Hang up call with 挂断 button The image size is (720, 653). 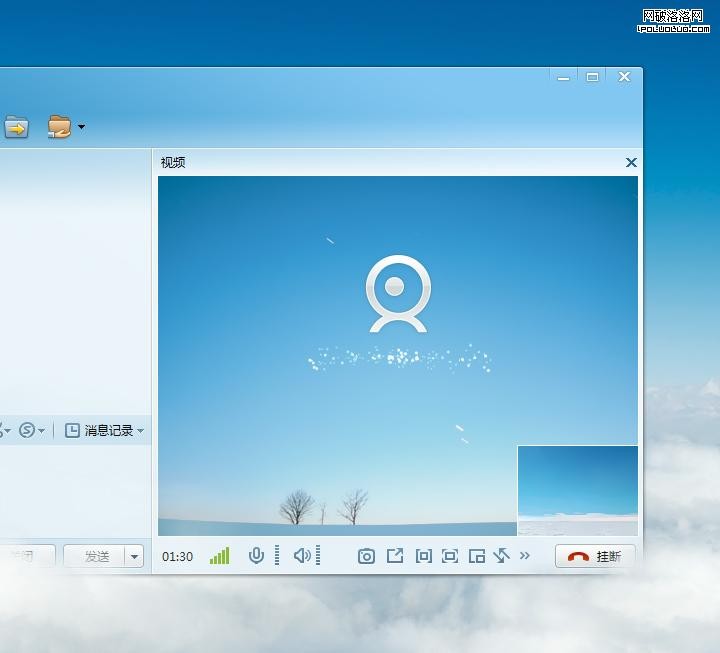[x=595, y=557]
